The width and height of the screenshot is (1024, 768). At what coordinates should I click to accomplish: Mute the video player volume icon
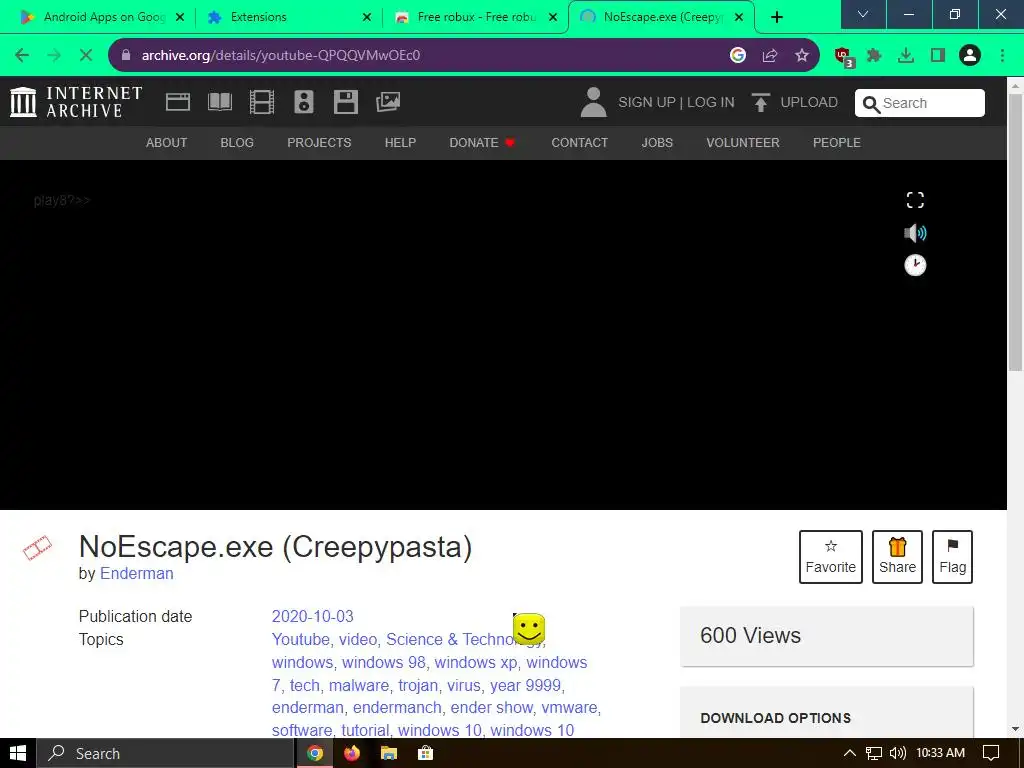tap(915, 232)
